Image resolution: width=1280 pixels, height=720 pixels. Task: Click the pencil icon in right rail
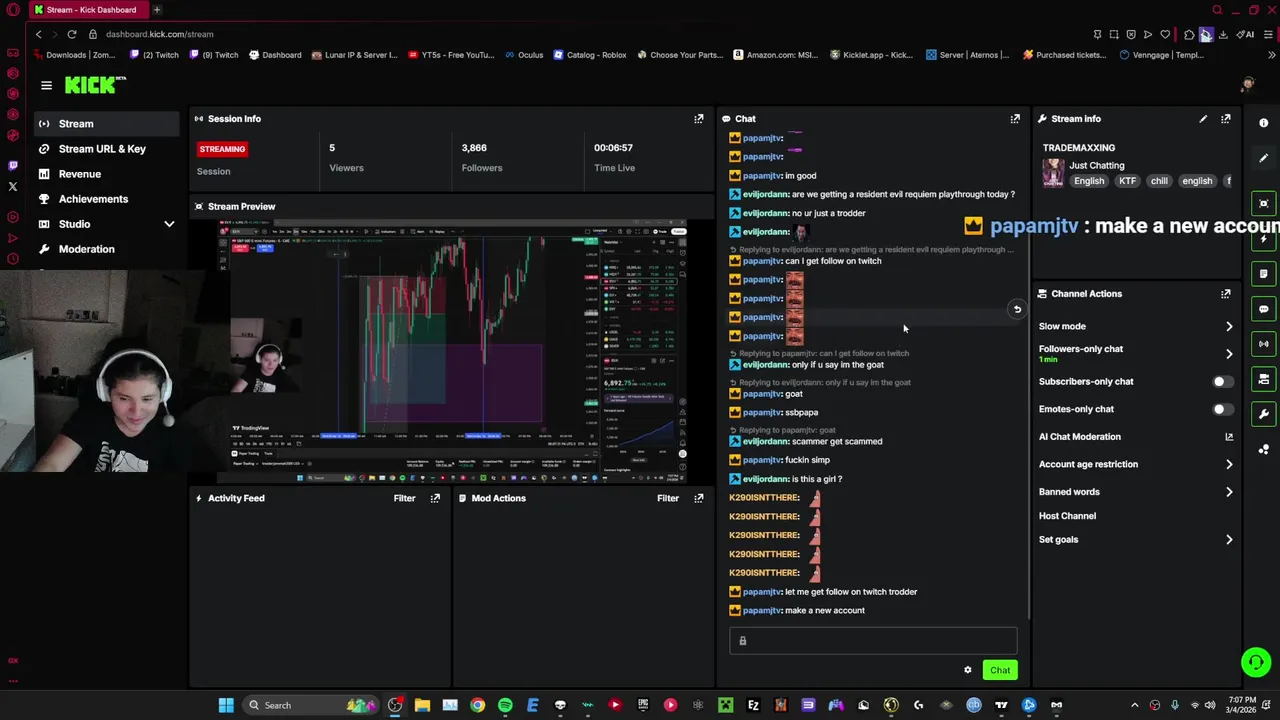[1264, 158]
